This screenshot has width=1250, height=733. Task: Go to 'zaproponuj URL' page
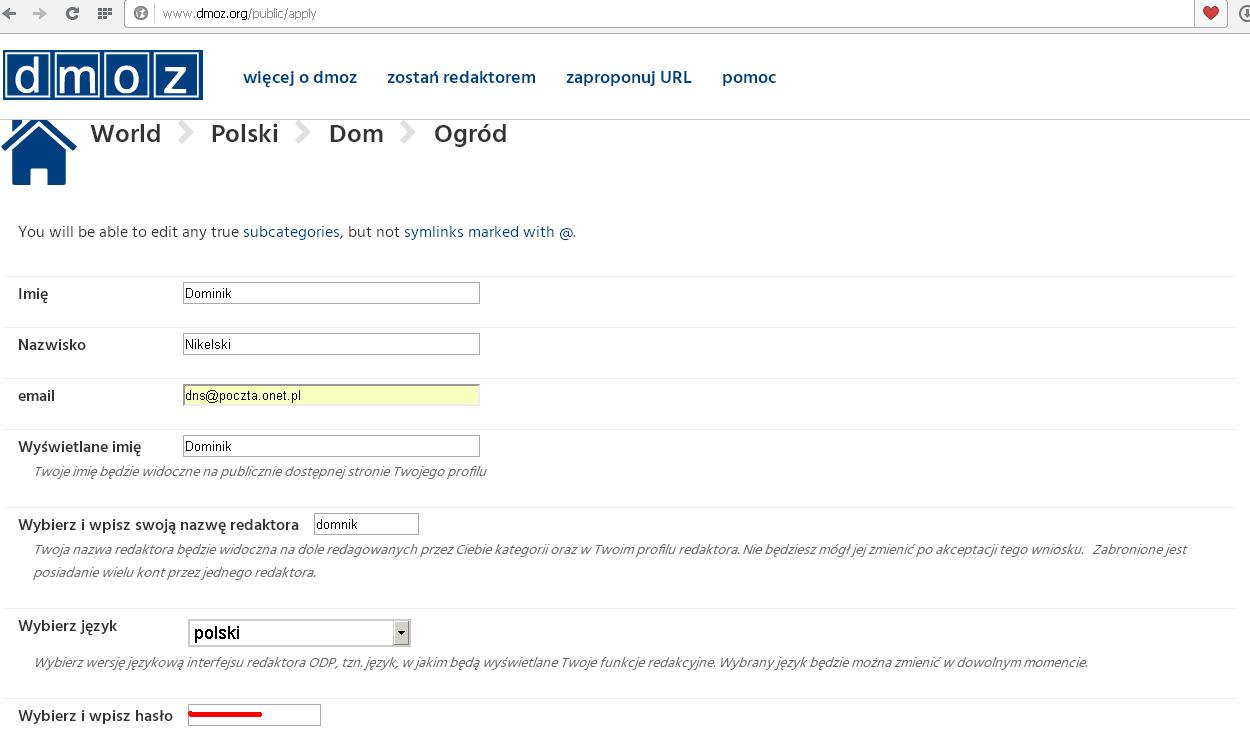click(x=628, y=77)
